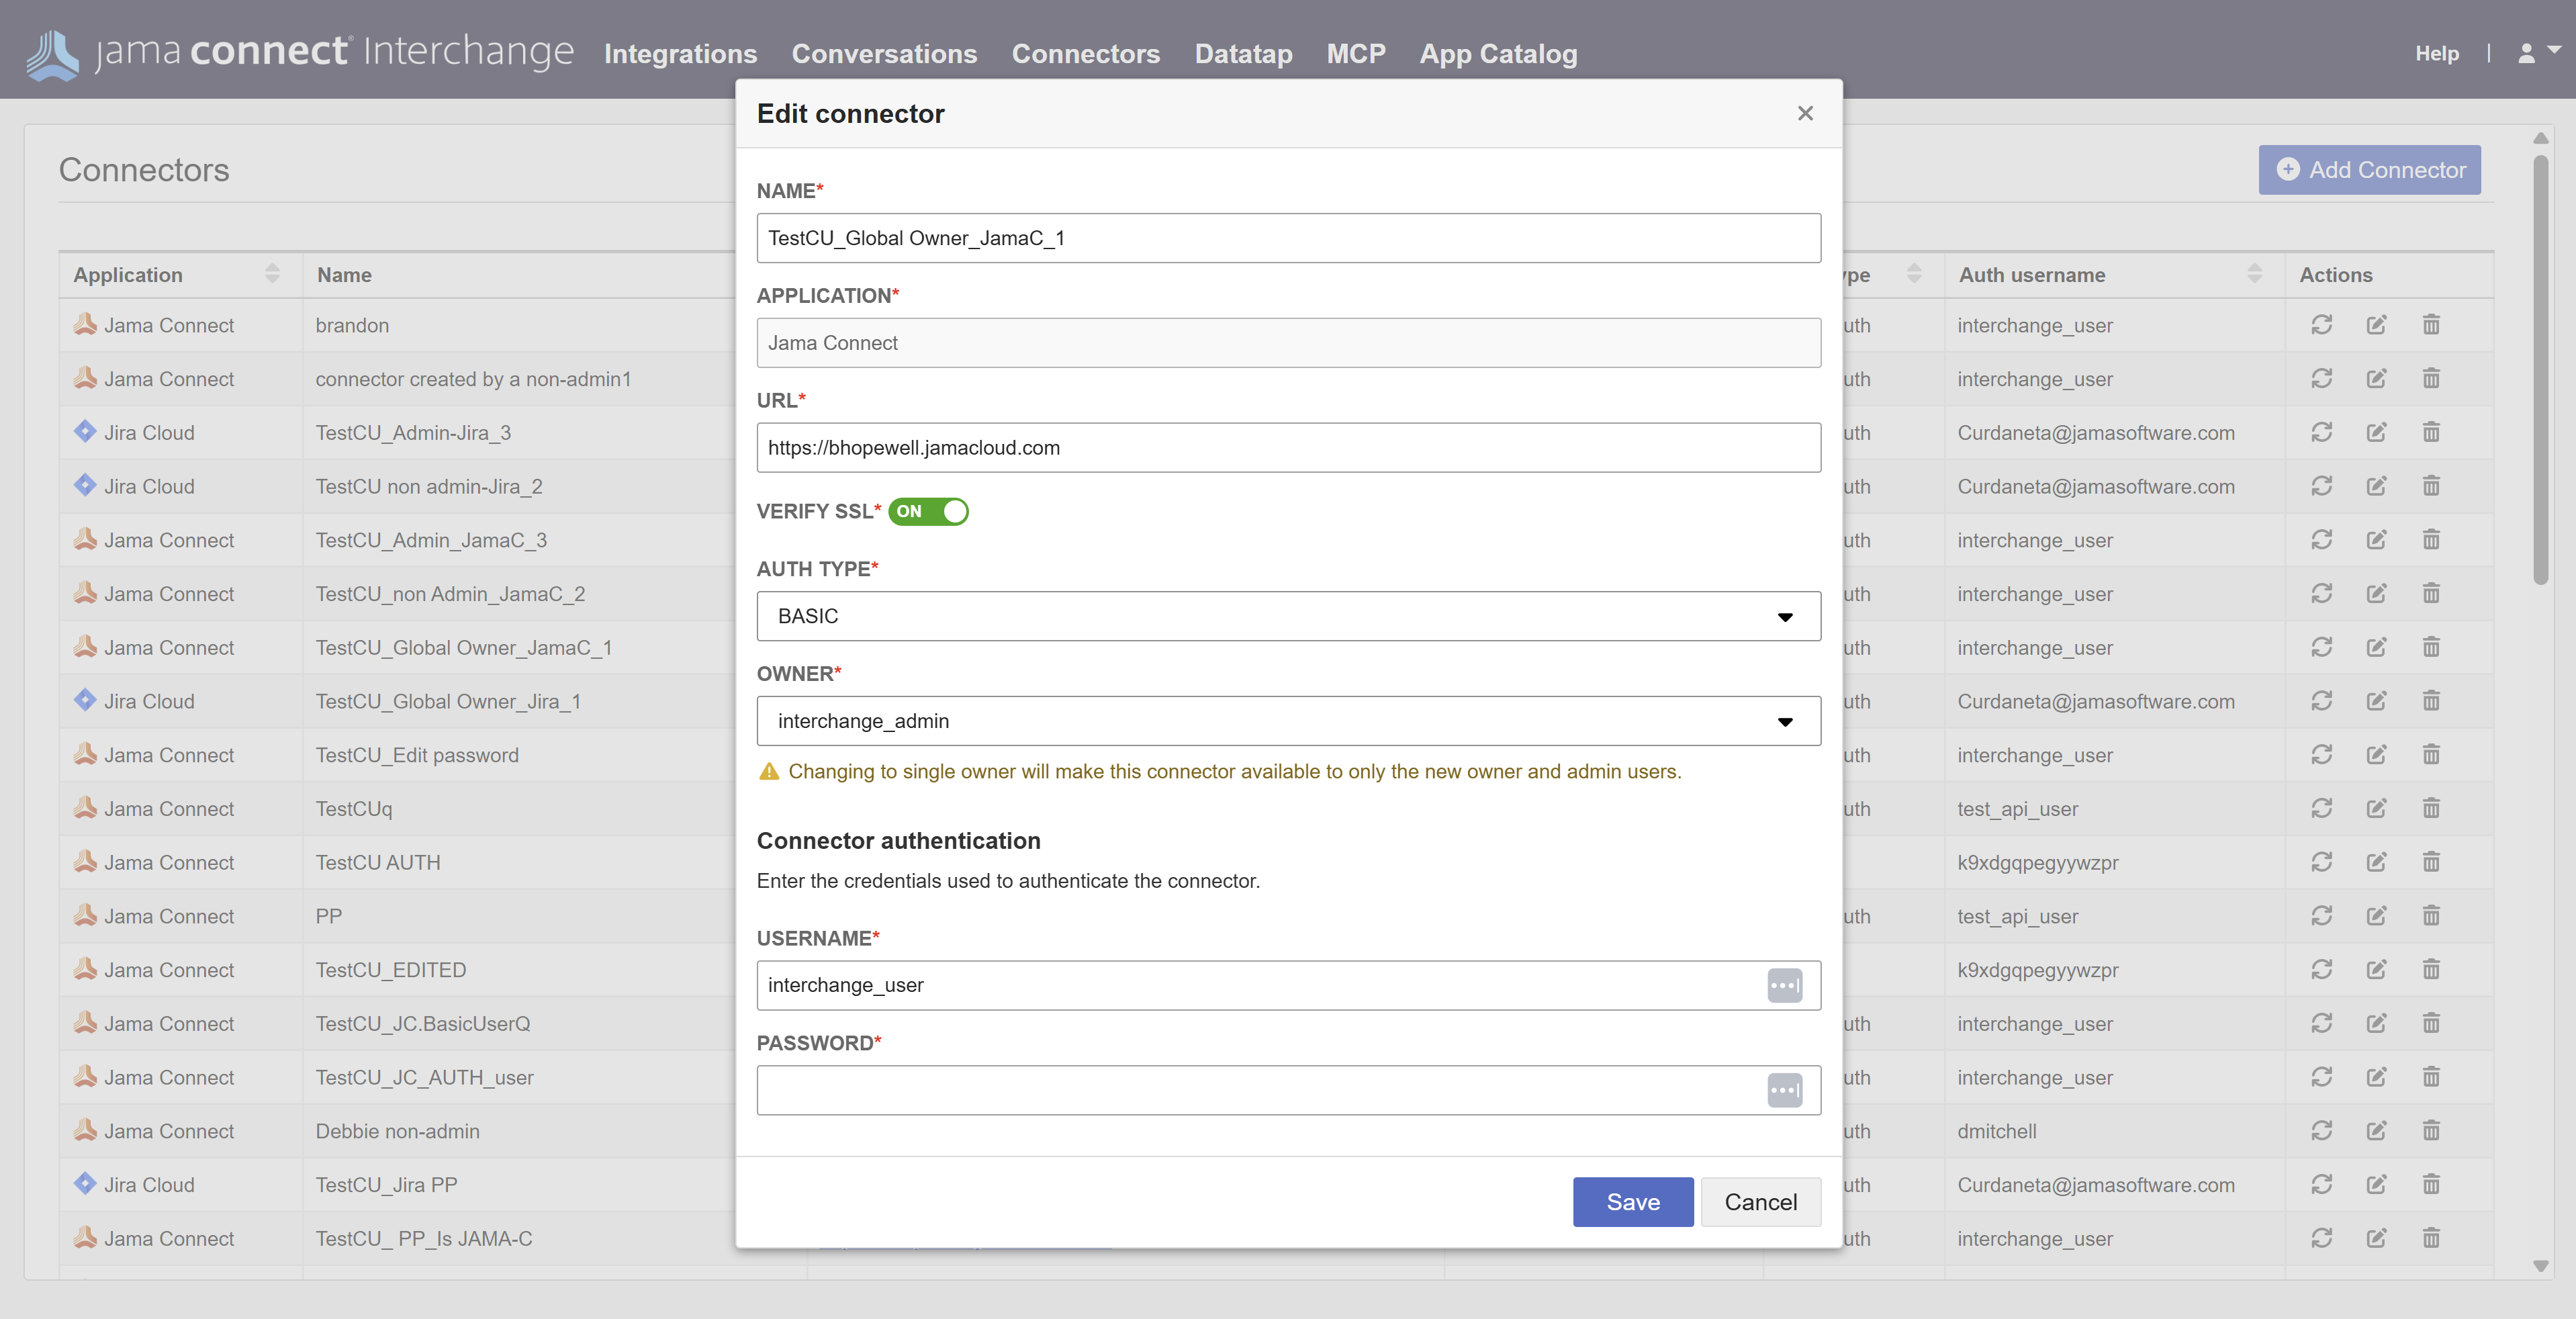
Task: Delete the TestCUq connector
Action: click(2431, 808)
